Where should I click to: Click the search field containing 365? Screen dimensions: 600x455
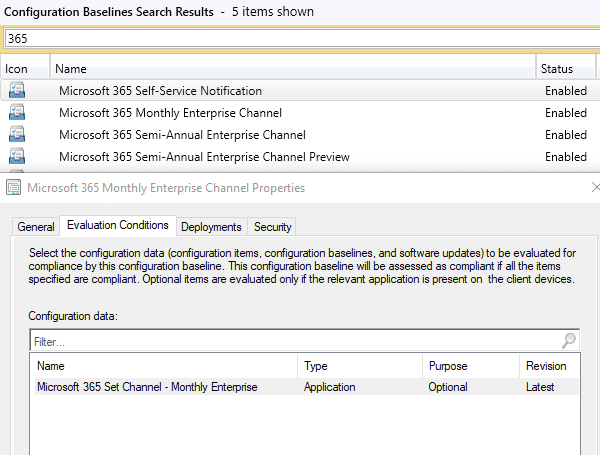coord(300,38)
